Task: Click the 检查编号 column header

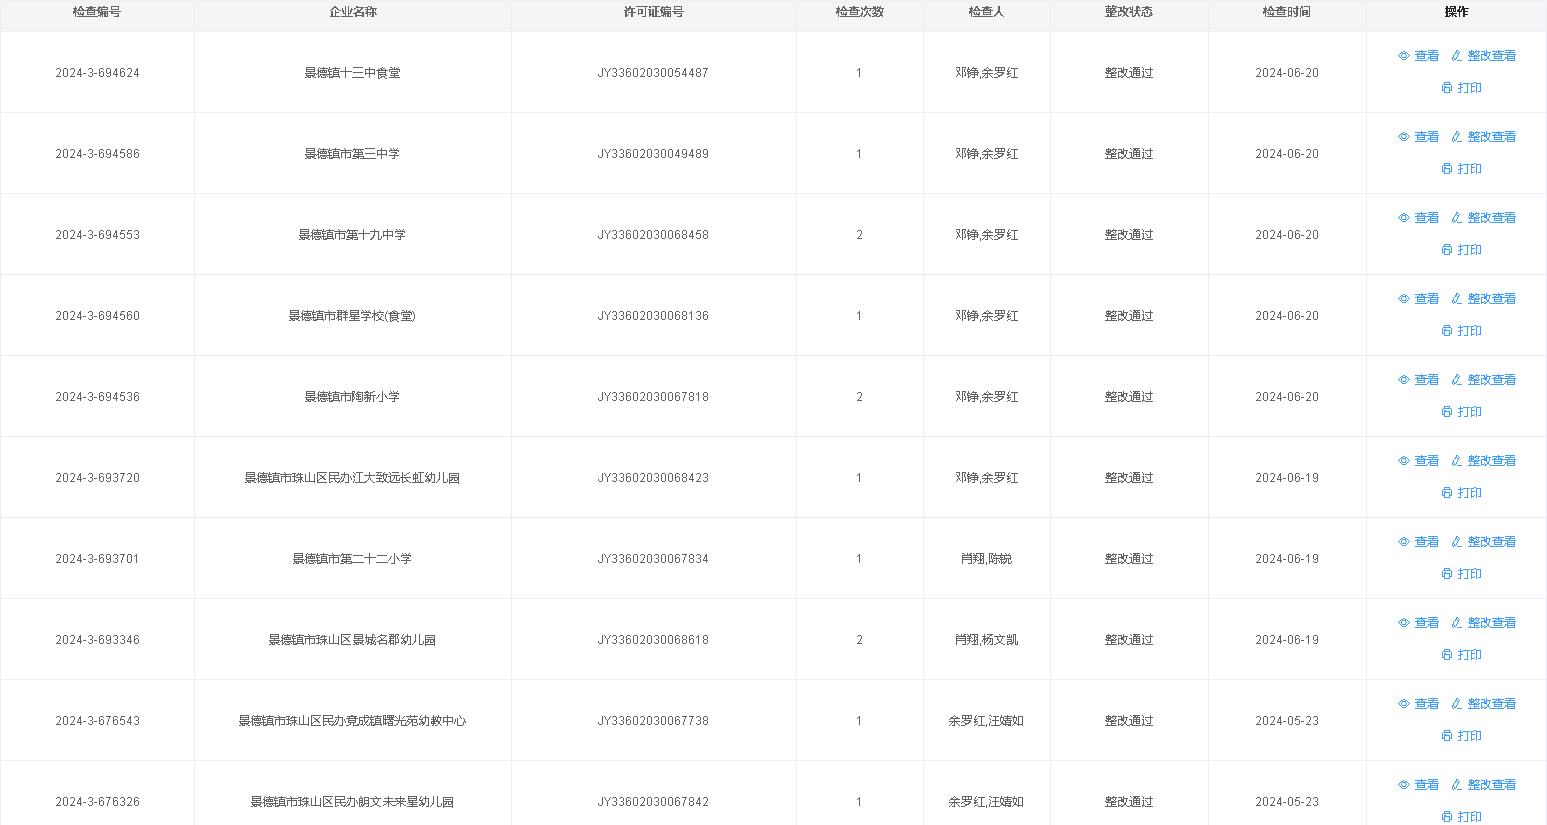Action: tap(97, 12)
